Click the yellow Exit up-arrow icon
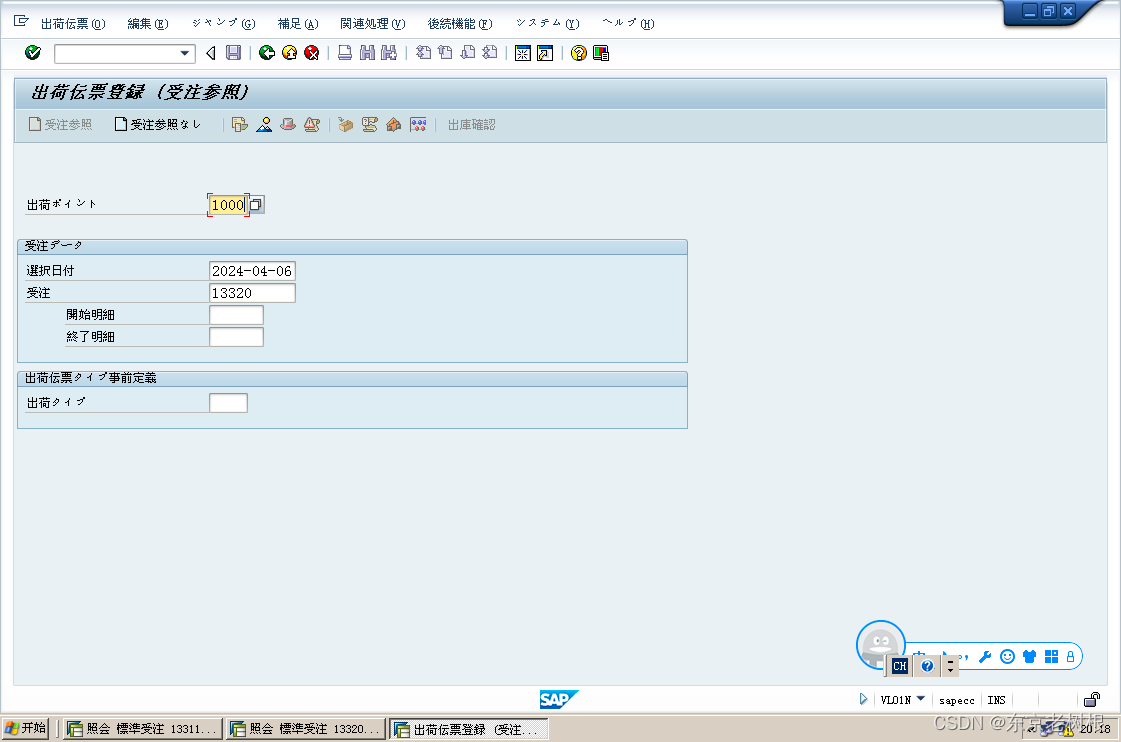The image size is (1121, 742). (x=290, y=53)
